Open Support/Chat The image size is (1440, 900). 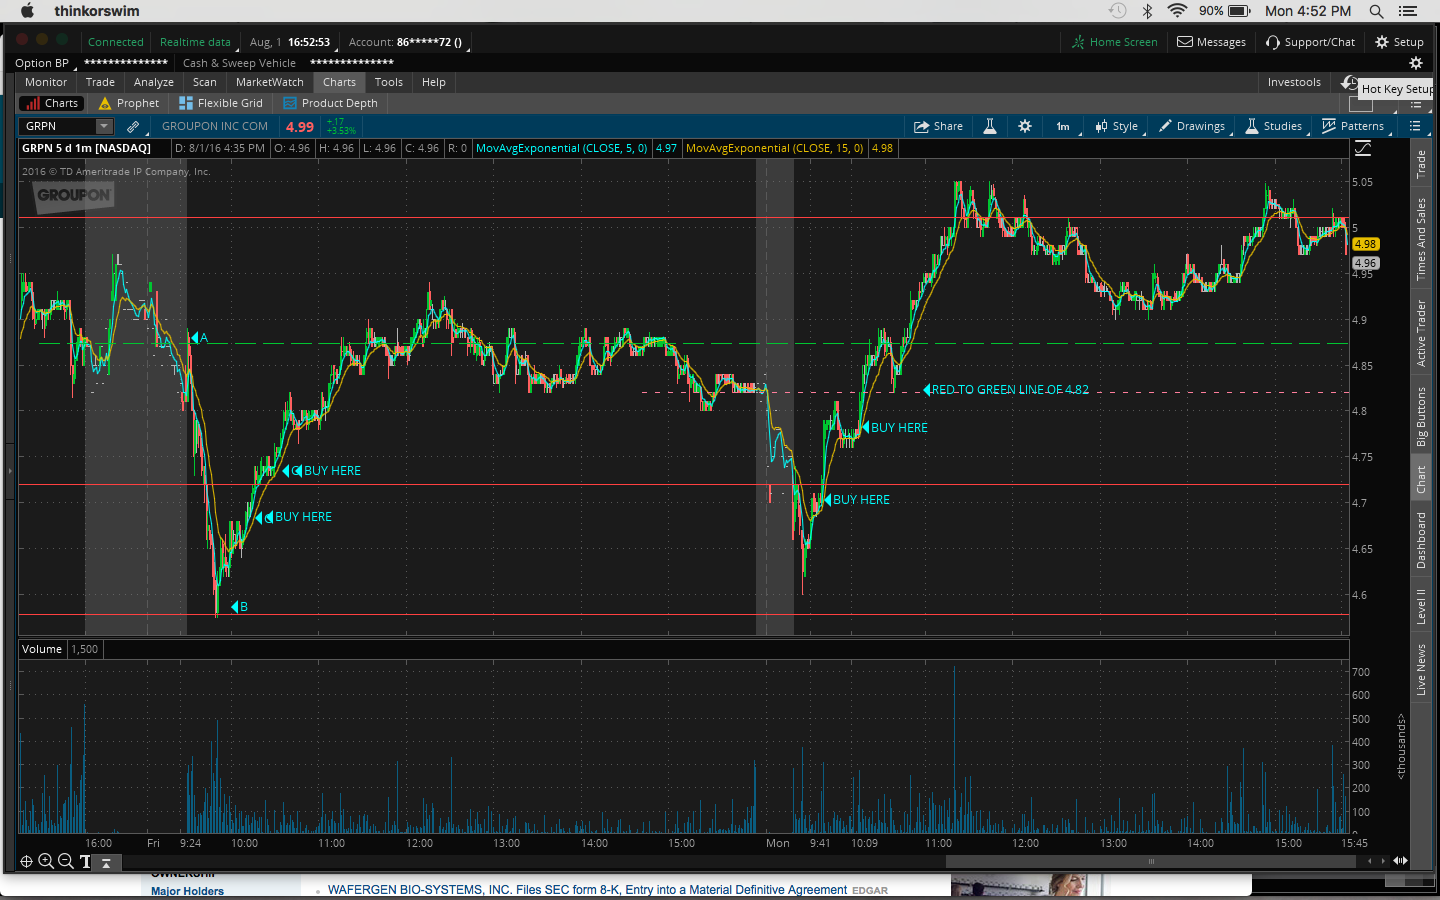pos(1310,42)
